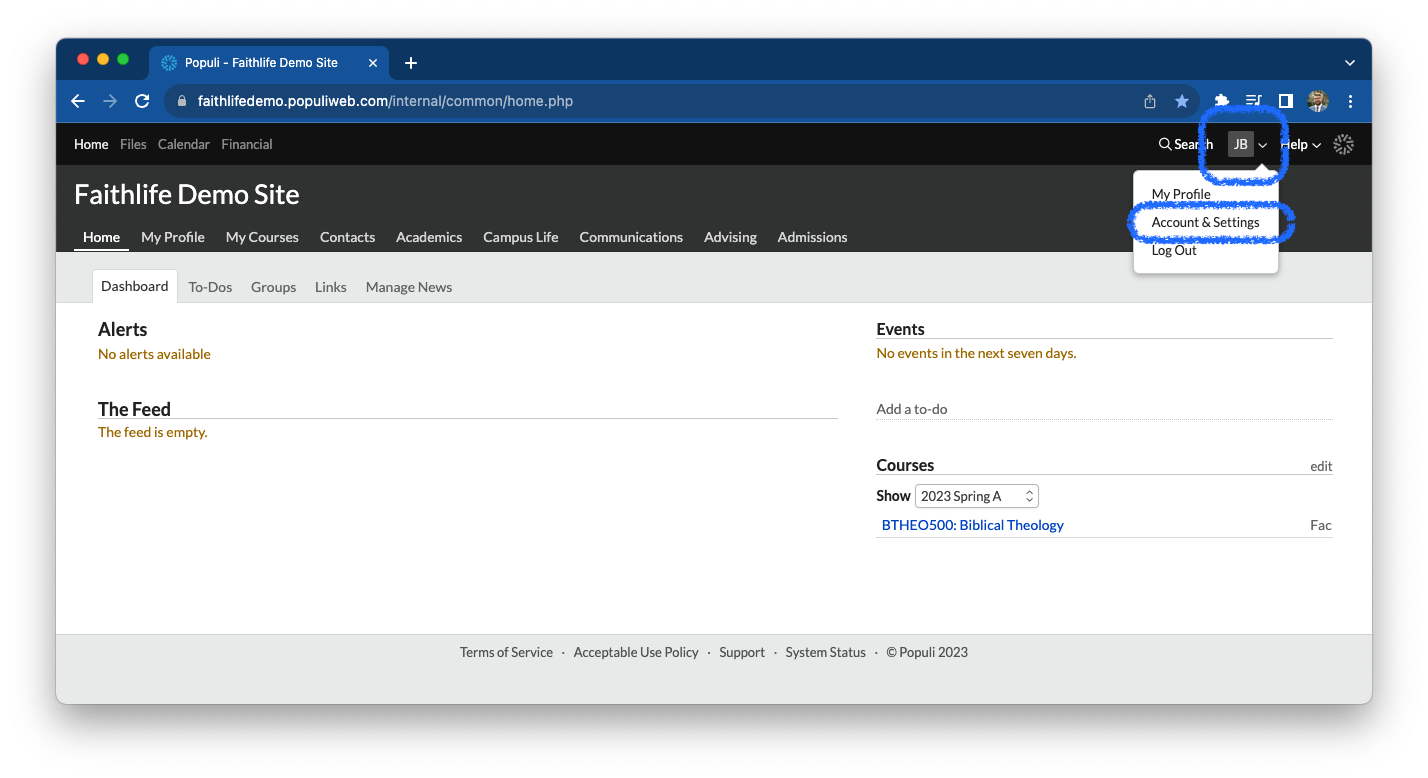The width and height of the screenshot is (1428, 778).
Task: Open the Chrome profile avatar
Action: 1318,101
